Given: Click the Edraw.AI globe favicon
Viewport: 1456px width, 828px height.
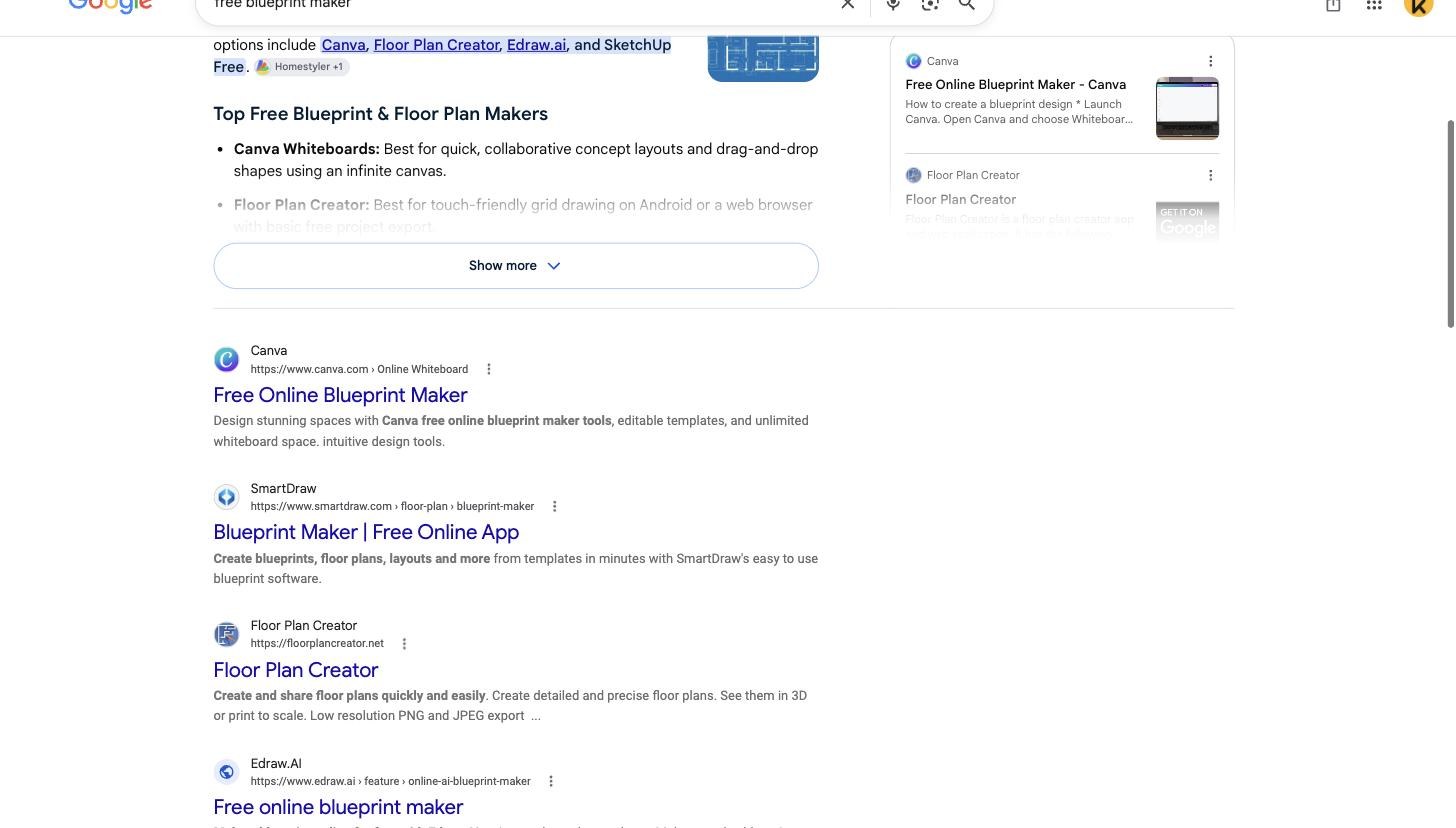Looking at the screenshot, I should pos(226,772).
